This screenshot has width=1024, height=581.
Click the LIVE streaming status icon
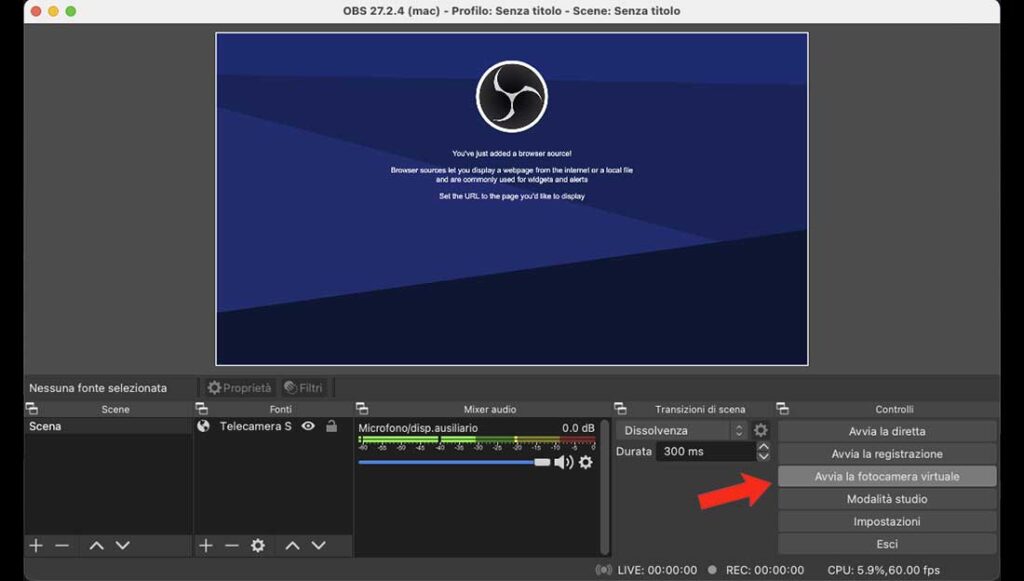[x=604, y=570]
